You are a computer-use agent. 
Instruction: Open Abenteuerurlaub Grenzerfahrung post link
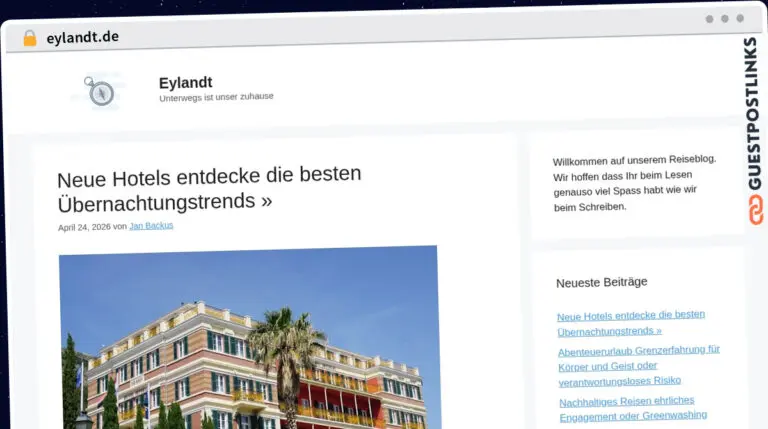coord(639,365)
